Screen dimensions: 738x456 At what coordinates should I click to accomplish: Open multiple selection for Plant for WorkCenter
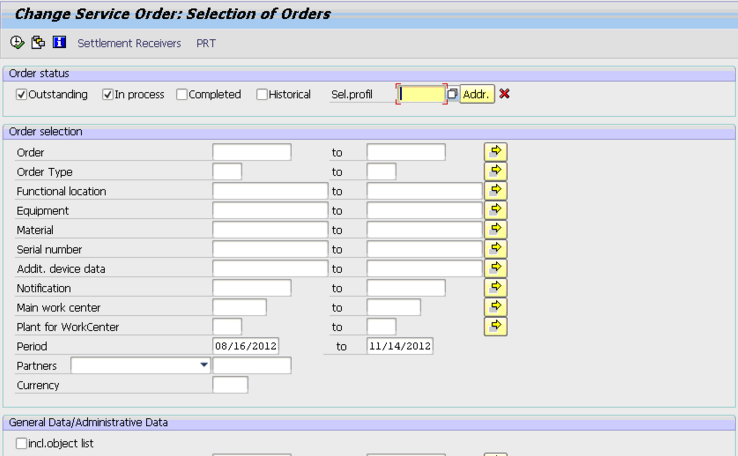(496, 326)
